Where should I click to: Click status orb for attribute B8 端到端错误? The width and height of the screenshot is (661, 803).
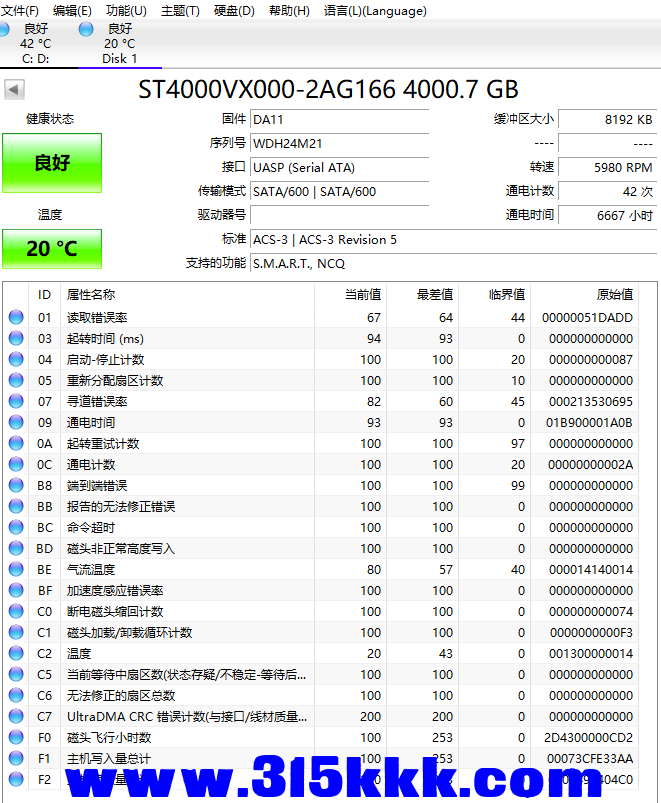16,485
